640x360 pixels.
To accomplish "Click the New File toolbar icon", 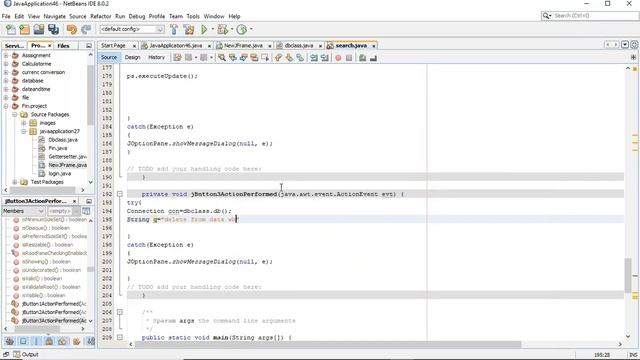I will coord(11,29).
